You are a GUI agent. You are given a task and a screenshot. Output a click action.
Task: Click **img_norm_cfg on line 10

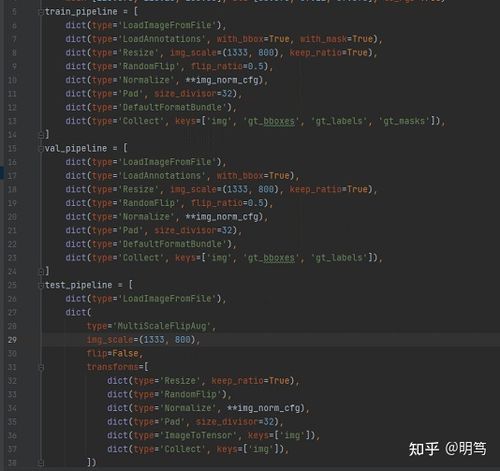(222, 80)
